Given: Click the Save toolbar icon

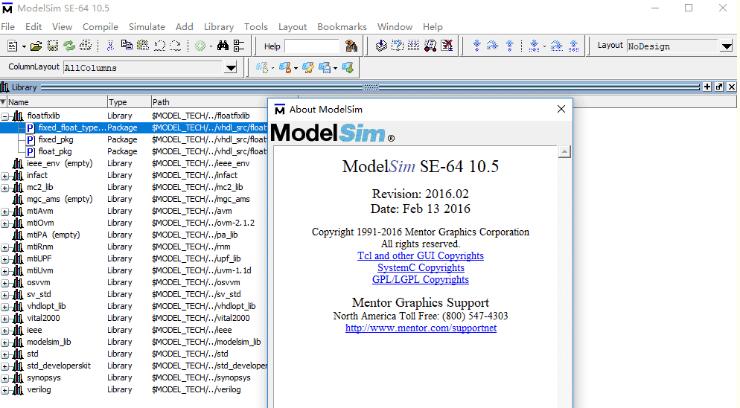Looking at the screenshot, I should (x=52, y=46).
